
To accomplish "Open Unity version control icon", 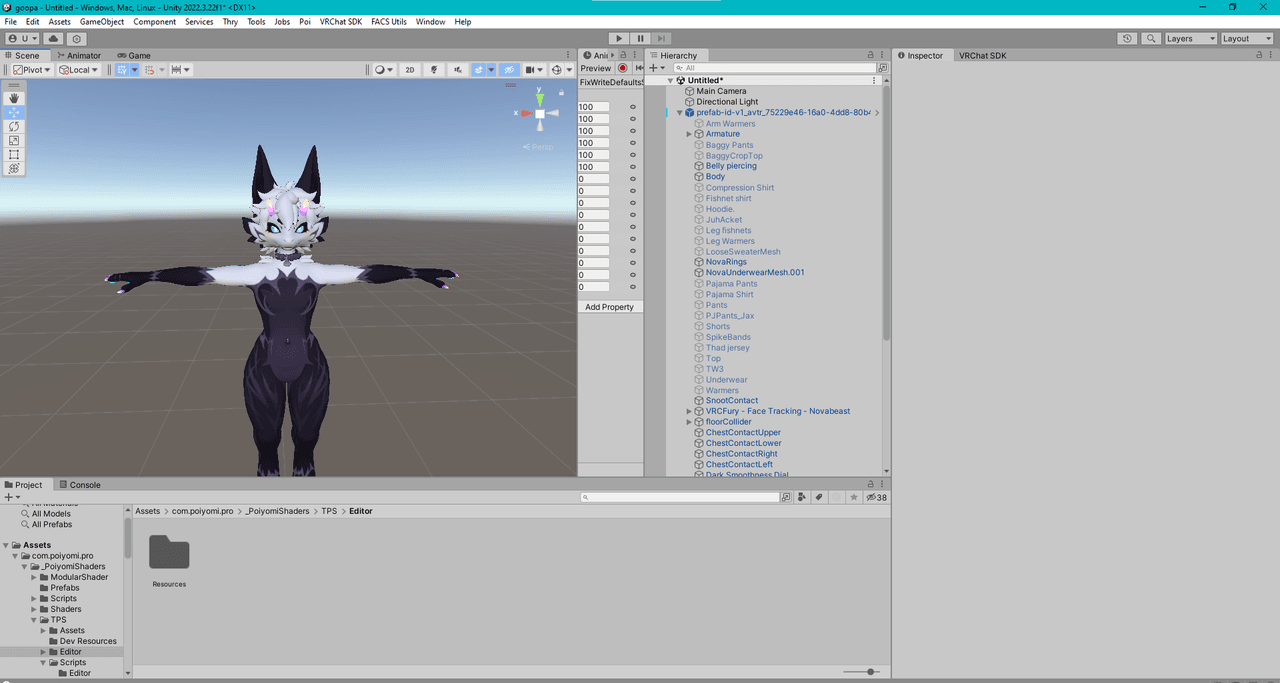I will (77, 38).
